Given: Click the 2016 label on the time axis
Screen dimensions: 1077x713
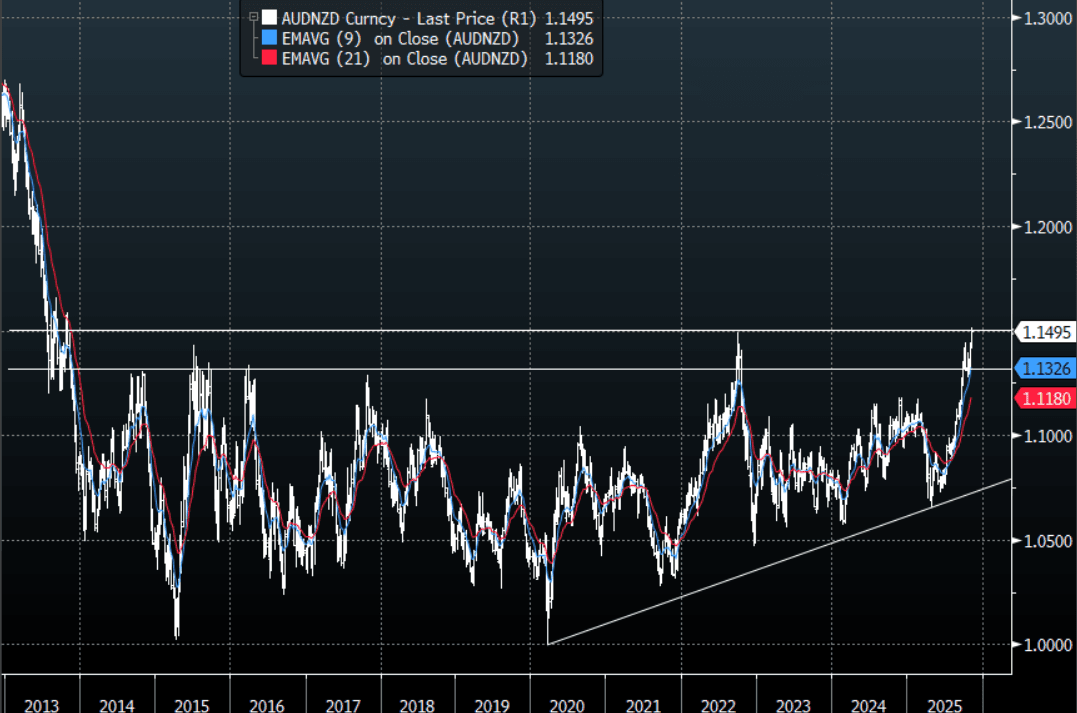Looking at the screenshot, I should pyautogui.click(x=266, y=705).
